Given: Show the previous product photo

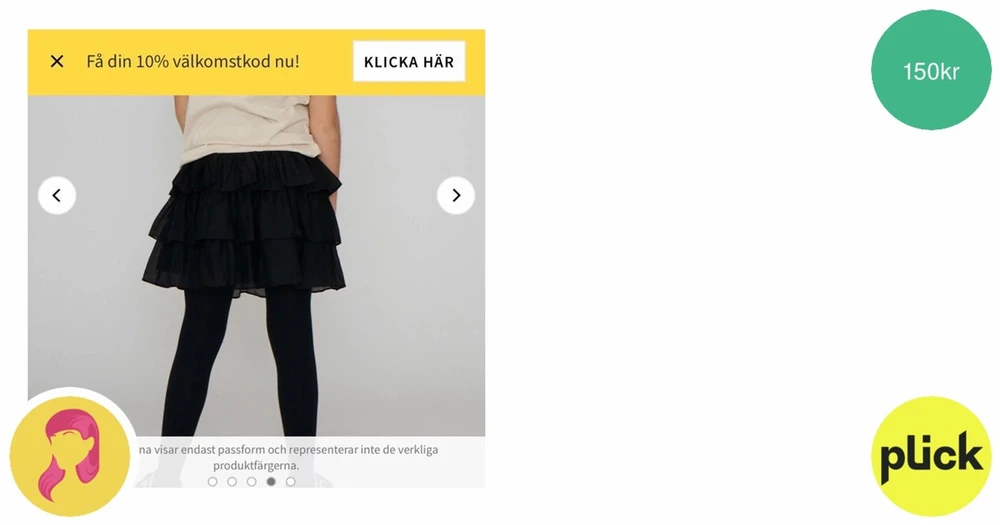Looking at the screenshot, I should pyautogui.click(x=57, y=195).
